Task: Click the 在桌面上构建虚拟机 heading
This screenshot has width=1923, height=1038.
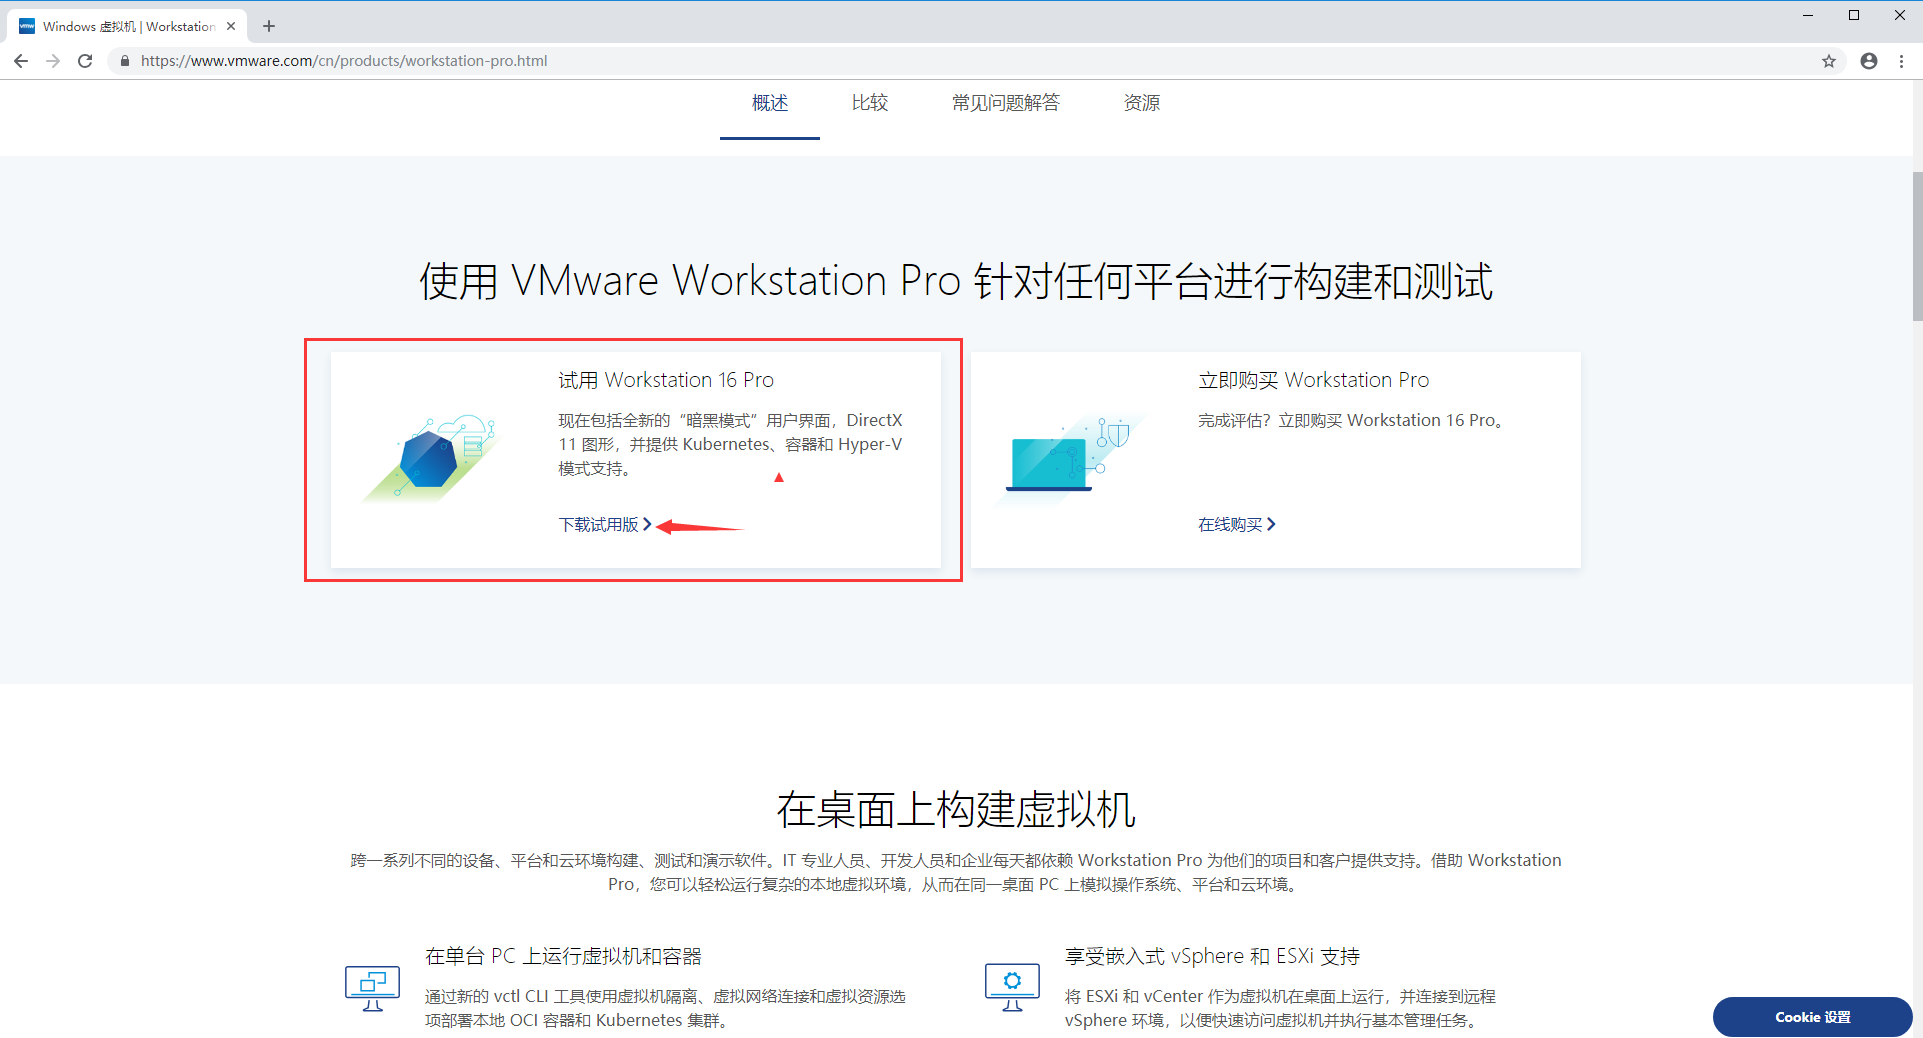Action: tap(956, 810)
